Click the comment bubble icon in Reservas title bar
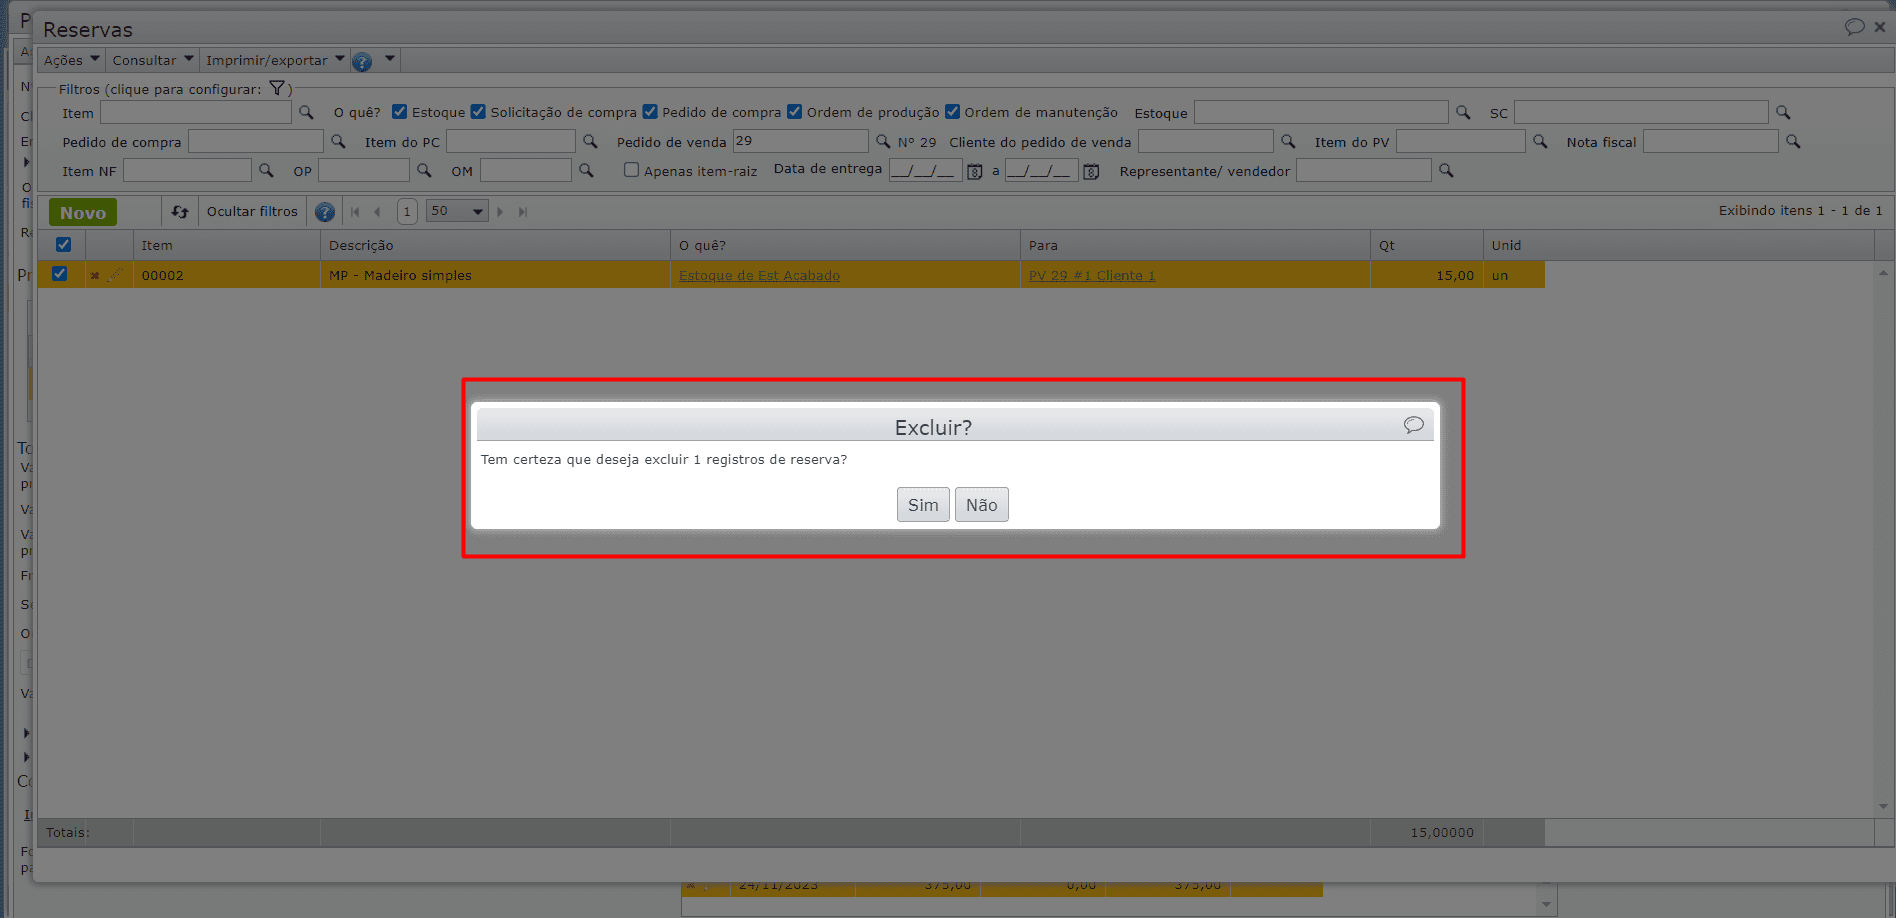 click(x=1854, y=27)
